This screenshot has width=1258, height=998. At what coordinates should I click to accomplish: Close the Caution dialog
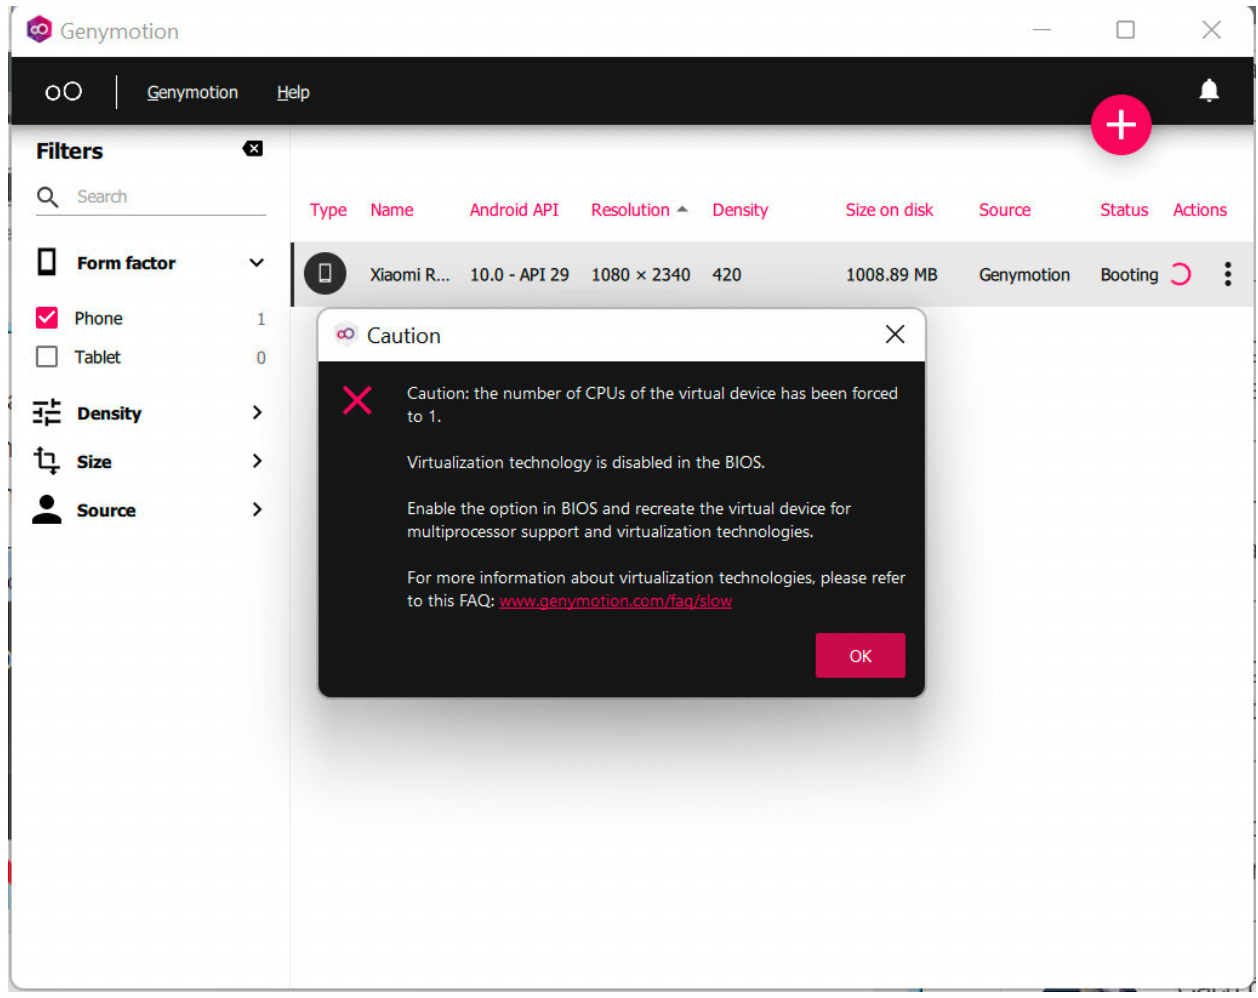[x=895, y=334]
